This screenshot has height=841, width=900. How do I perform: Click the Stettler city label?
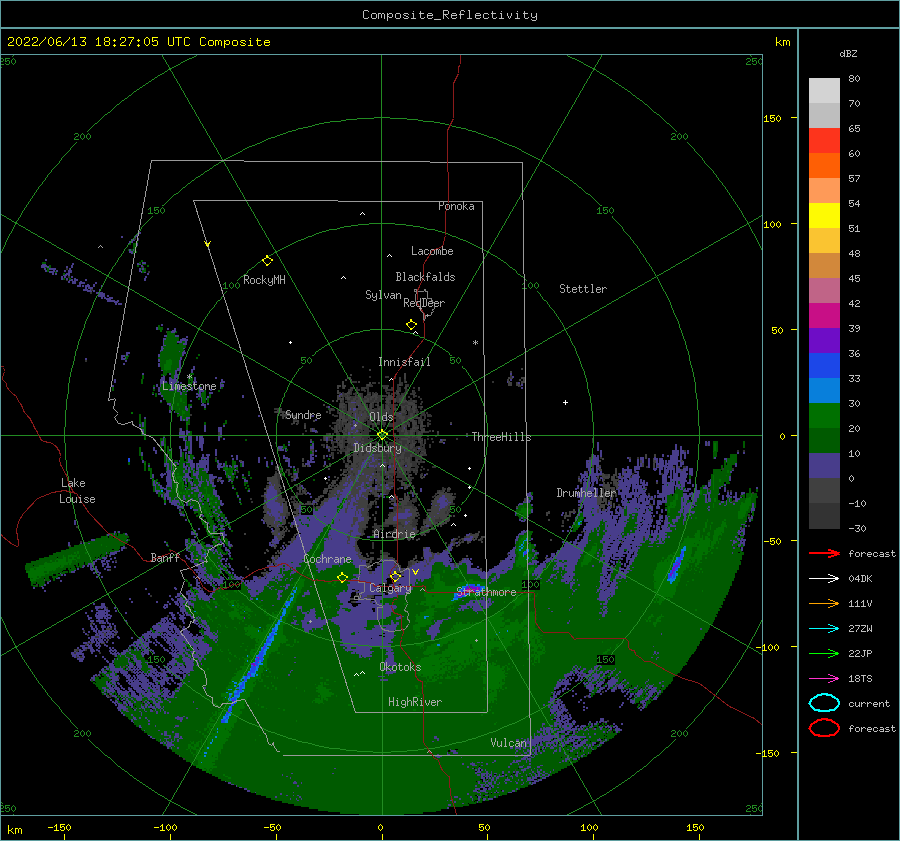[x=583, y=289]
